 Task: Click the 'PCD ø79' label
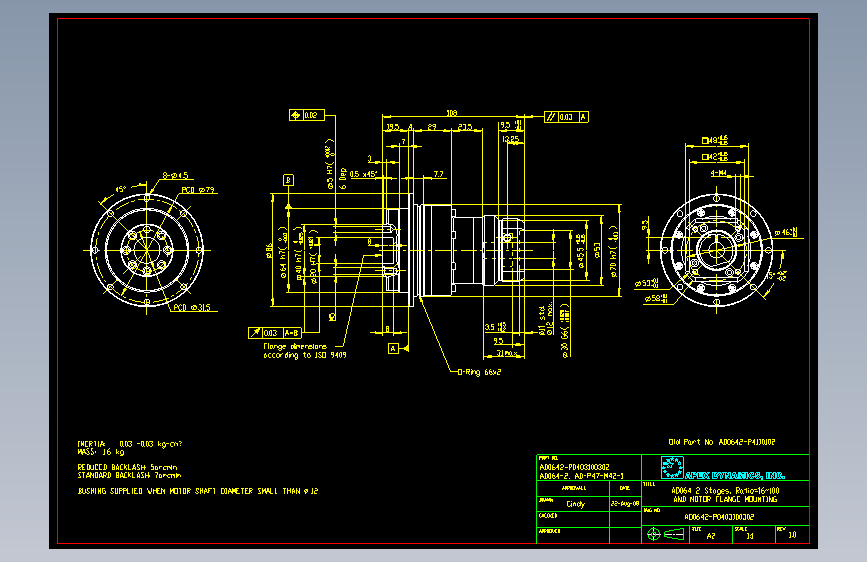198,190
